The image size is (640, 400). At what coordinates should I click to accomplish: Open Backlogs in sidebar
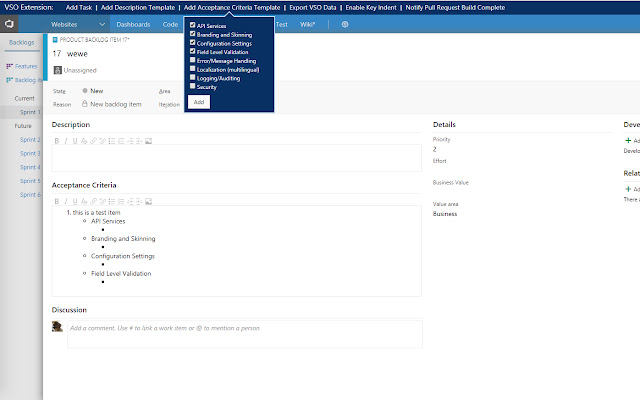[22, 42]
